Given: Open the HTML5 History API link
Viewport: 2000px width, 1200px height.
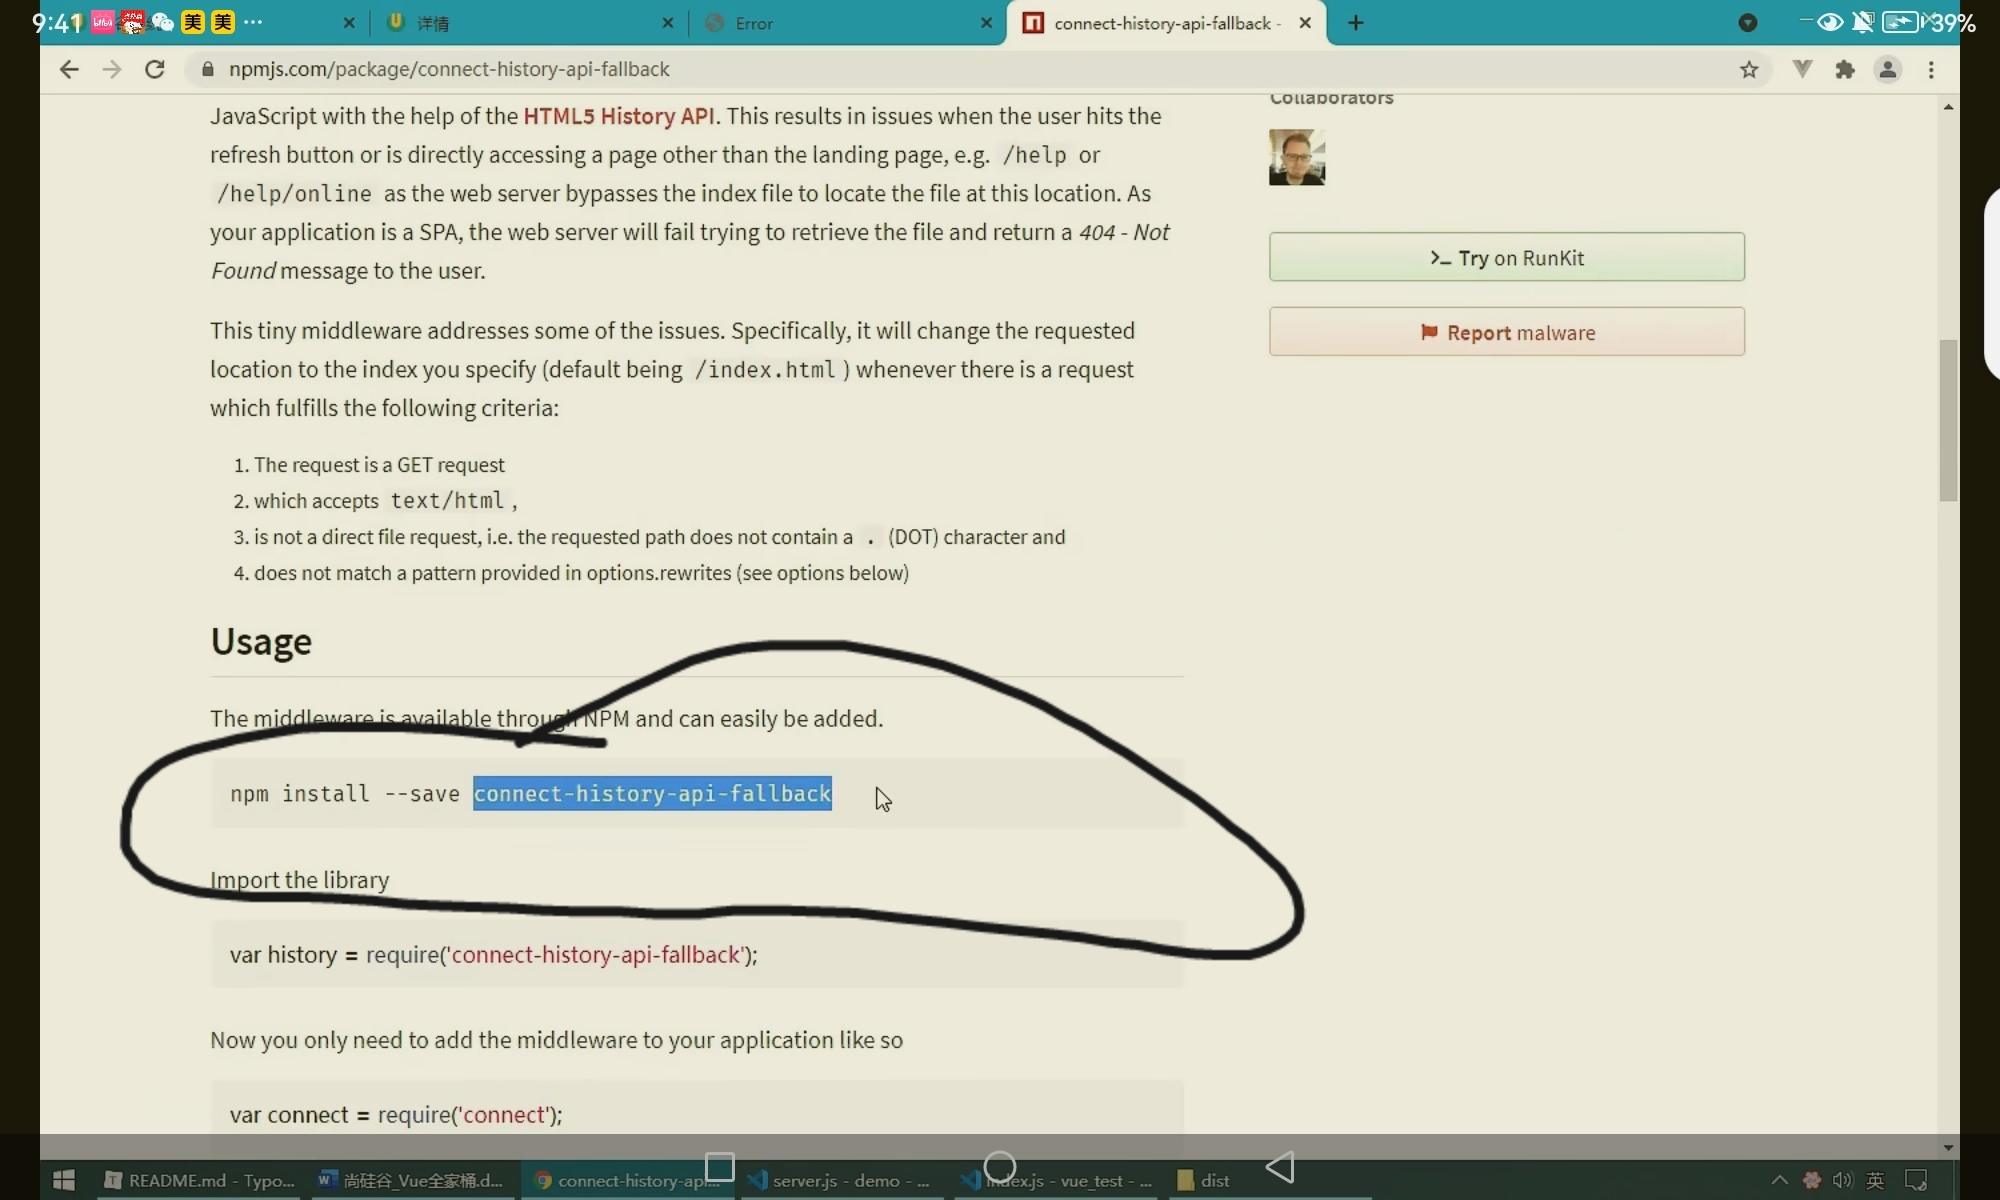Looking at the screenshot, I should 618,116.
